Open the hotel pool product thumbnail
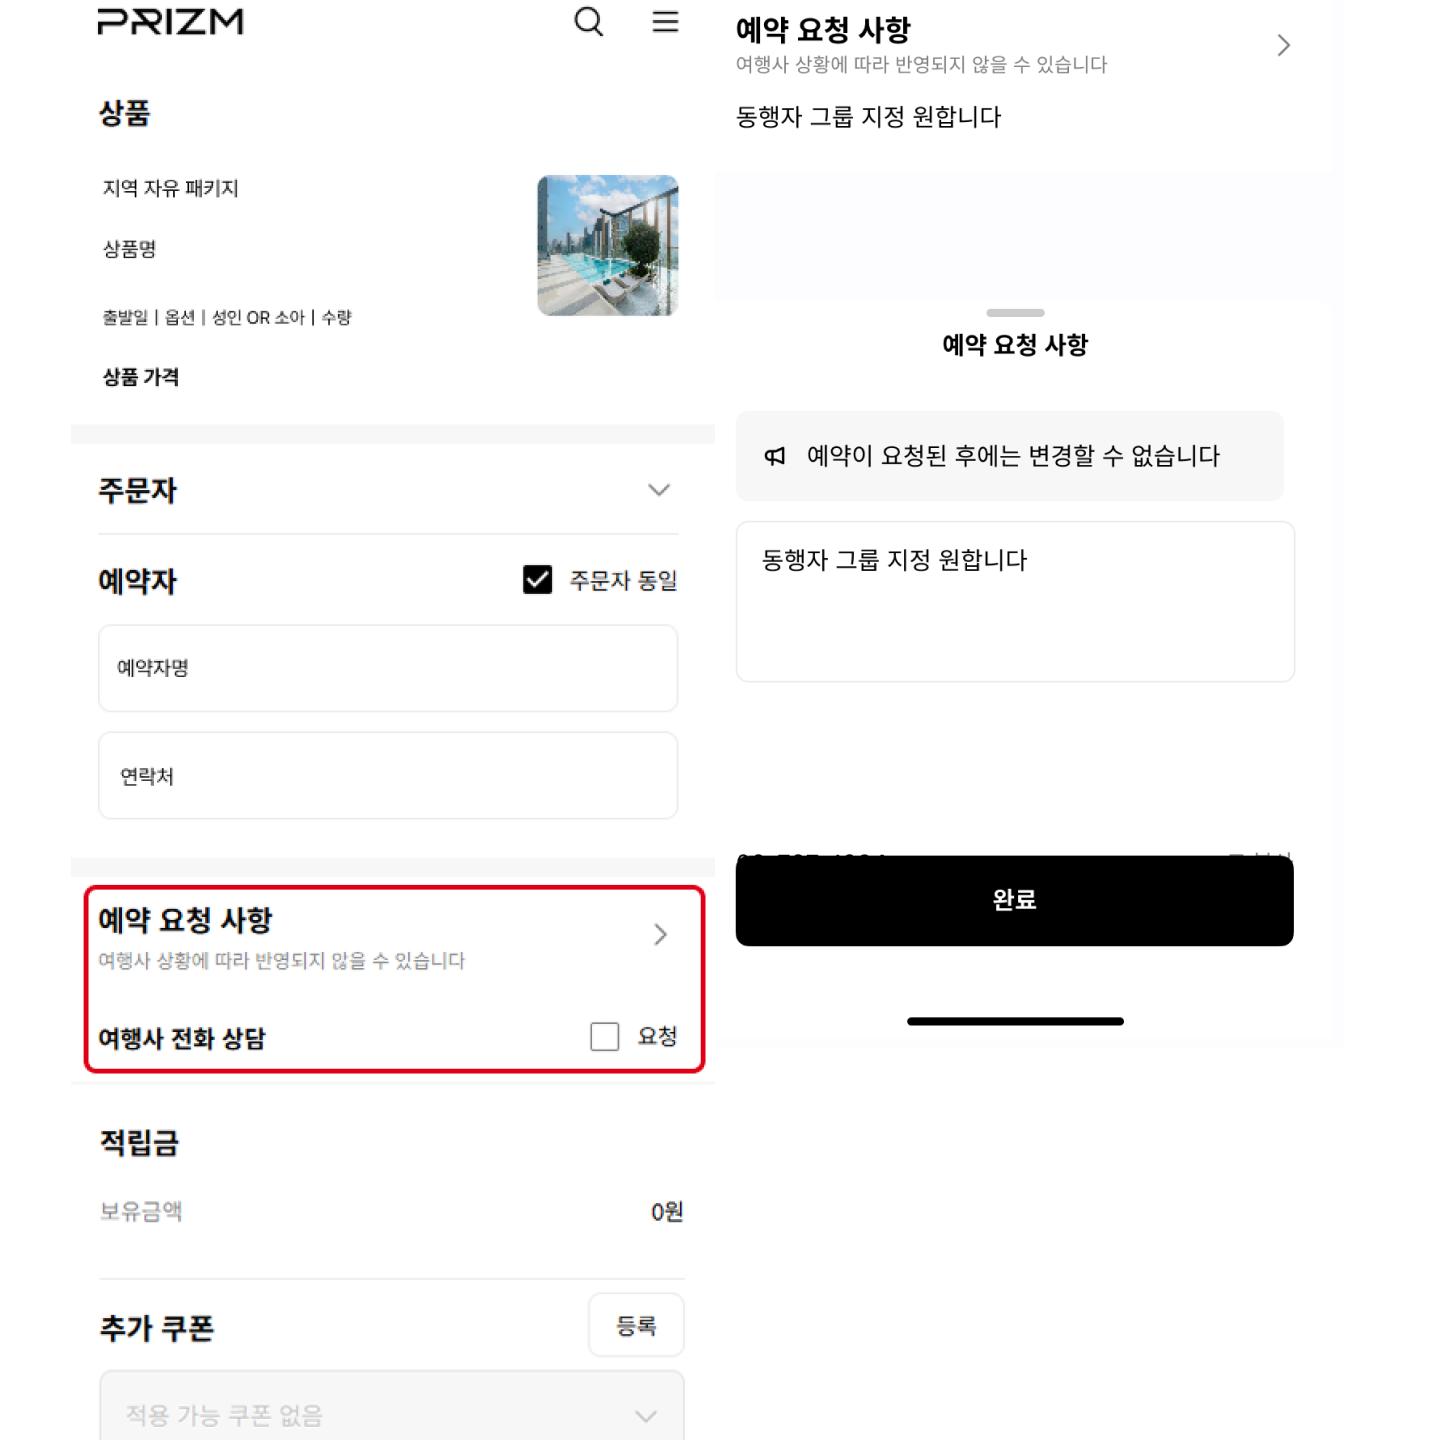 (x=608, y=246)
